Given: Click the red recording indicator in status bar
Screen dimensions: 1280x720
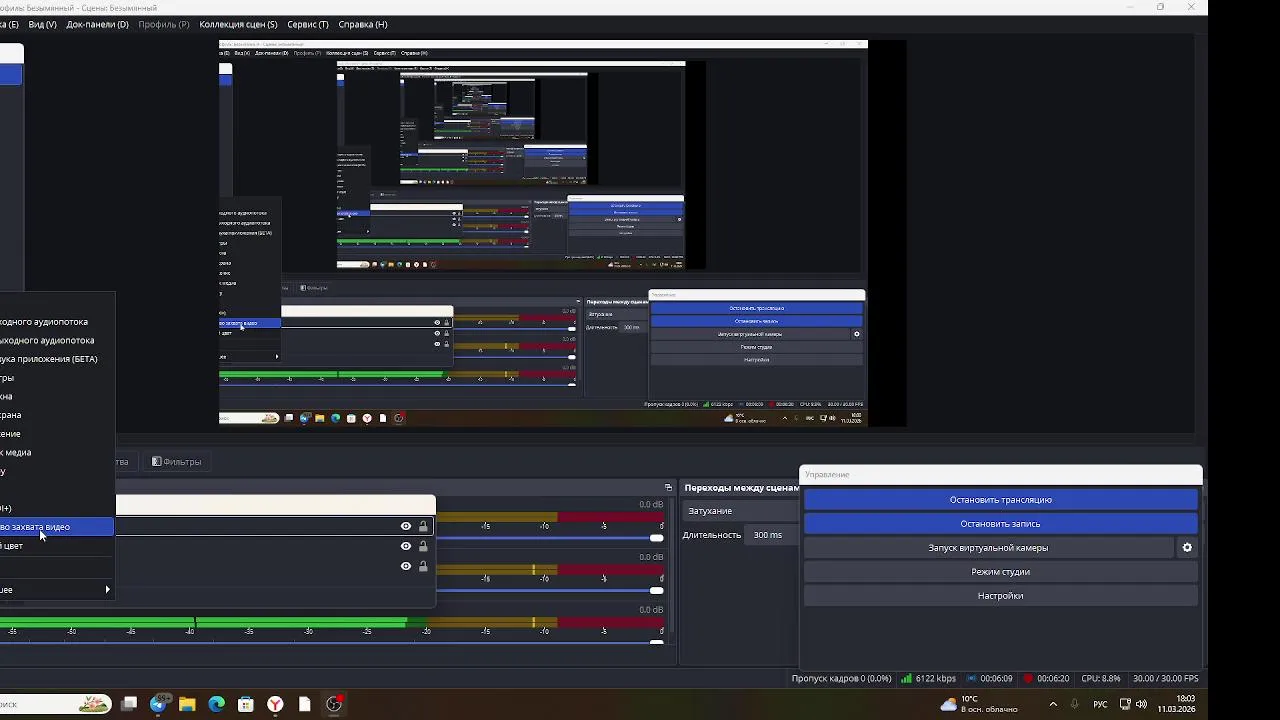Looking at the screenshot, I should pyautogui.click(x=1027, y=678).
